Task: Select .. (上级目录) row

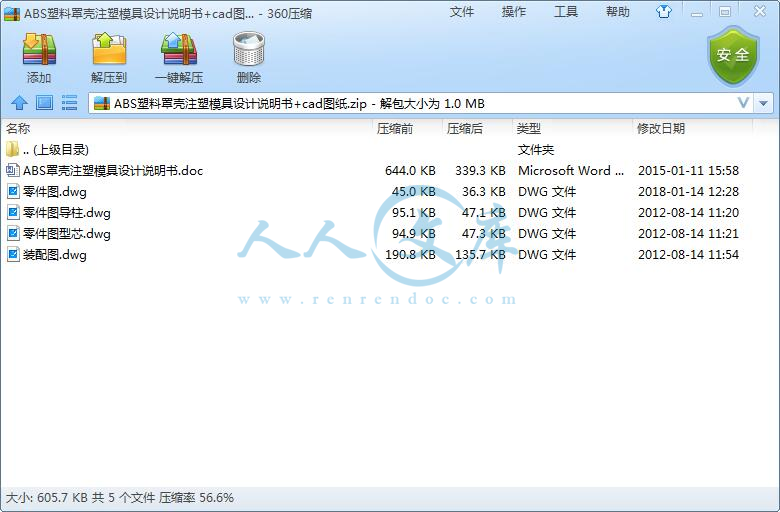Action: 378,149
